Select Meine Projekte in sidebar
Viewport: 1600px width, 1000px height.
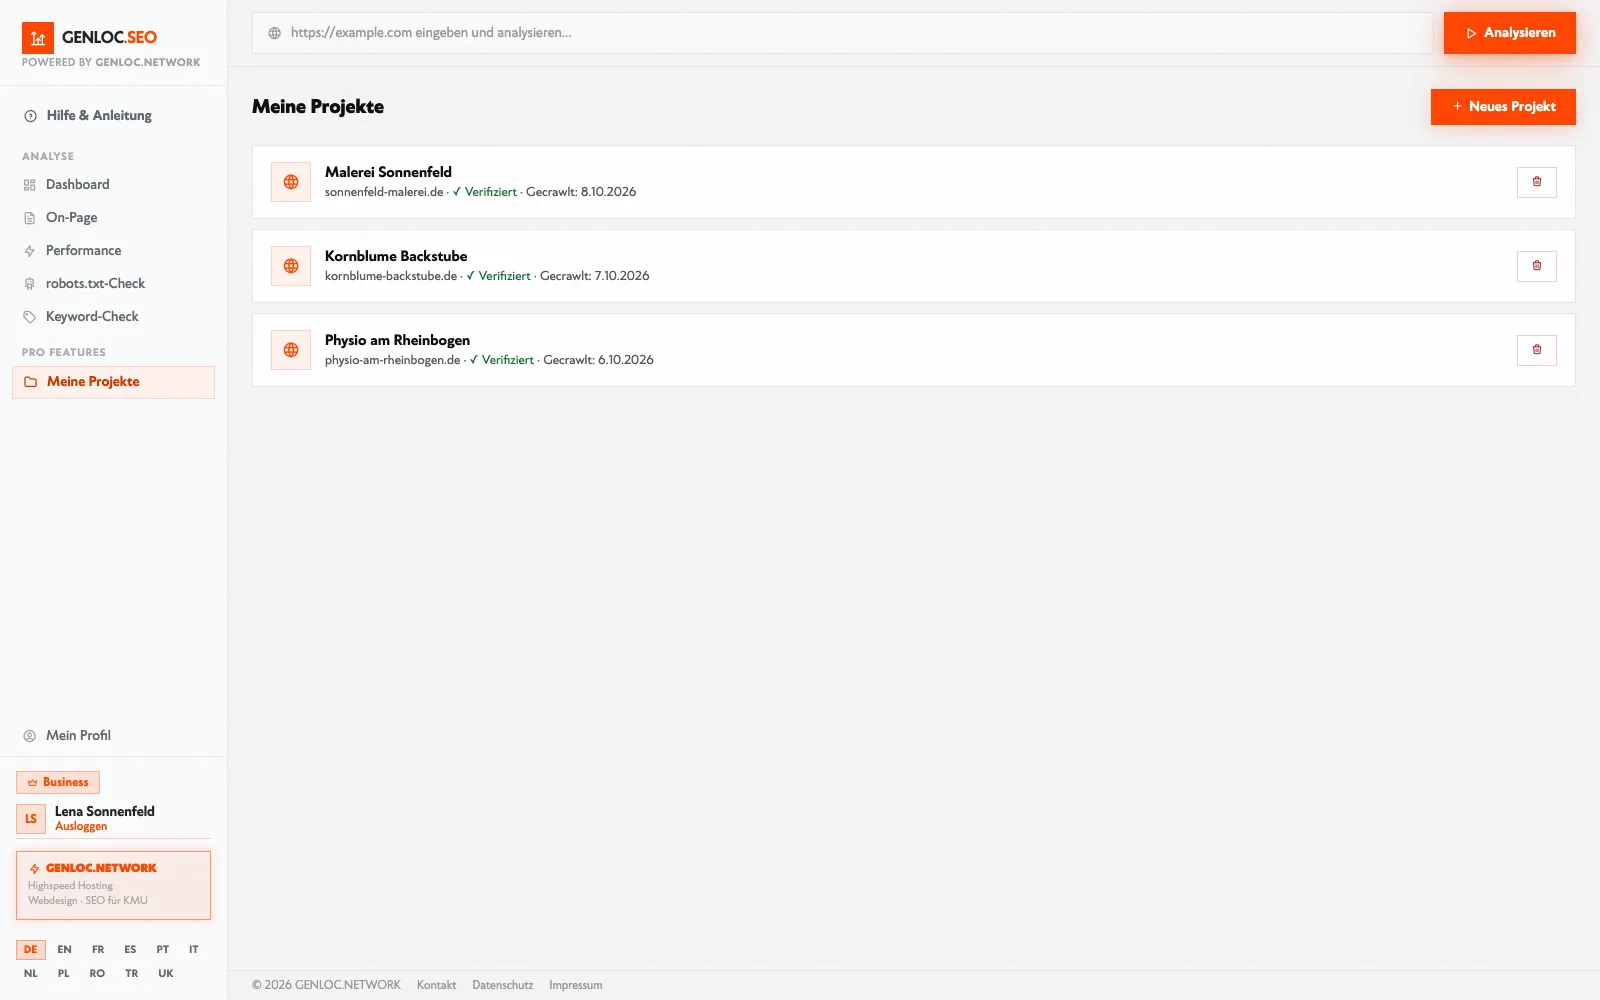(113, 382)
